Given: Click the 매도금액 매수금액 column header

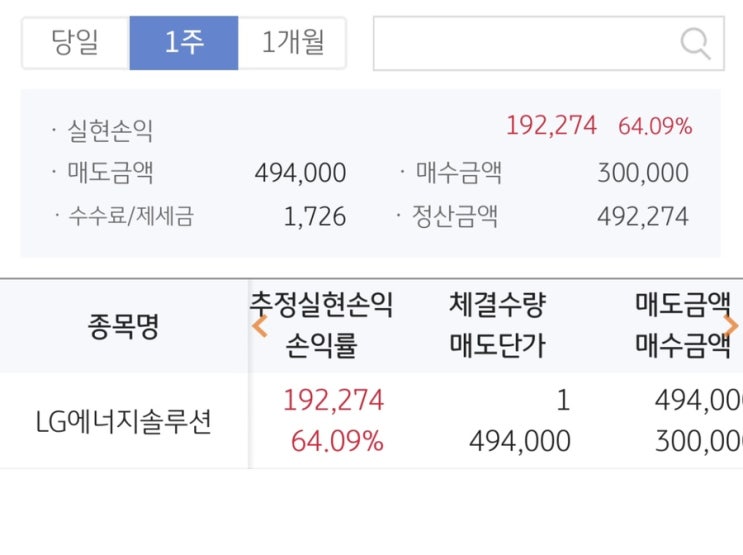Looking at the screenshot, I should coord(684,326).
